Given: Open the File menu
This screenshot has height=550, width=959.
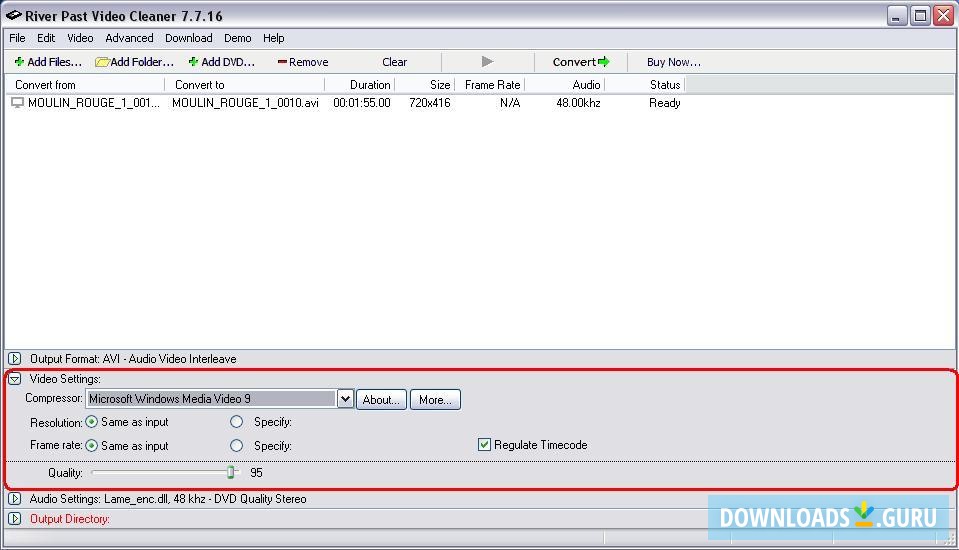Looking at the screenshot, I should pyautogui.click(x=17, y=38).
